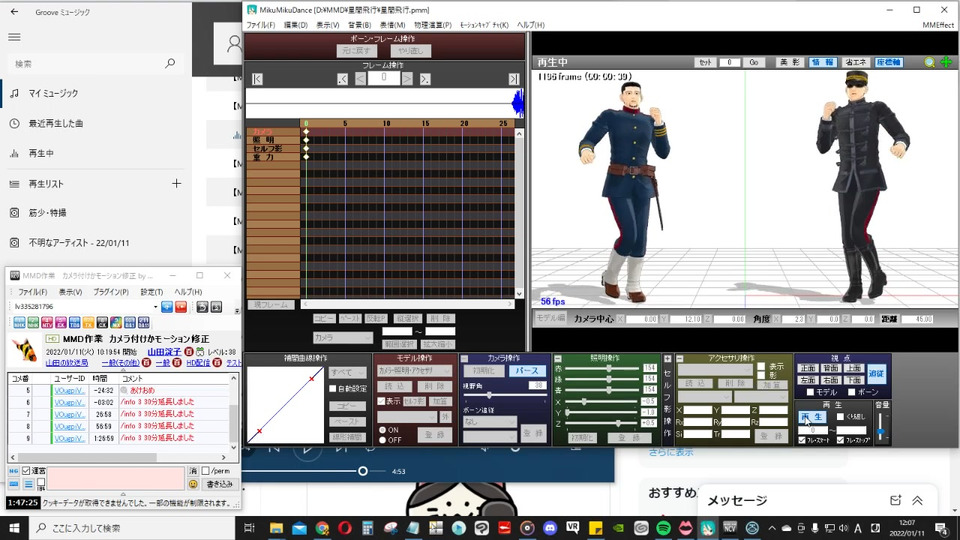Show hidden system tray icons

click(771, 528)
